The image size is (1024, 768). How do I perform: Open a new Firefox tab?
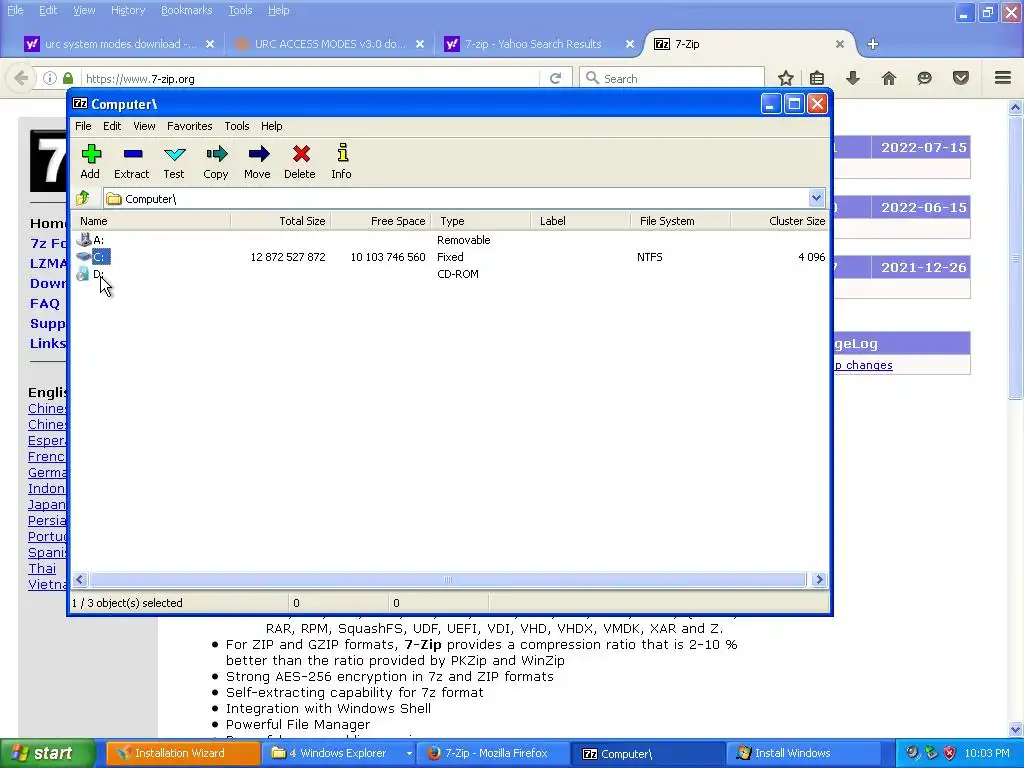(x=872, y=44)
